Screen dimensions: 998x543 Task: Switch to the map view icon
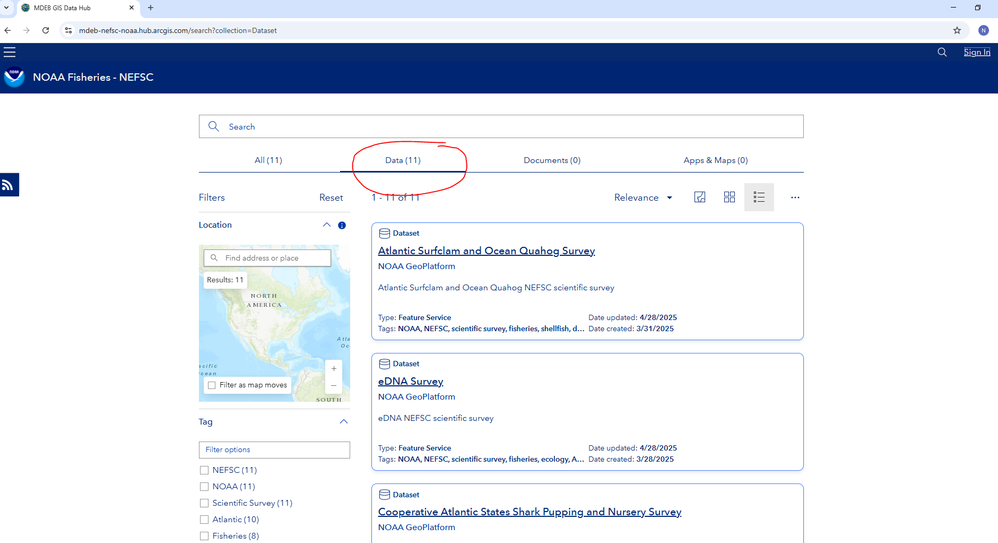point(699,197)
